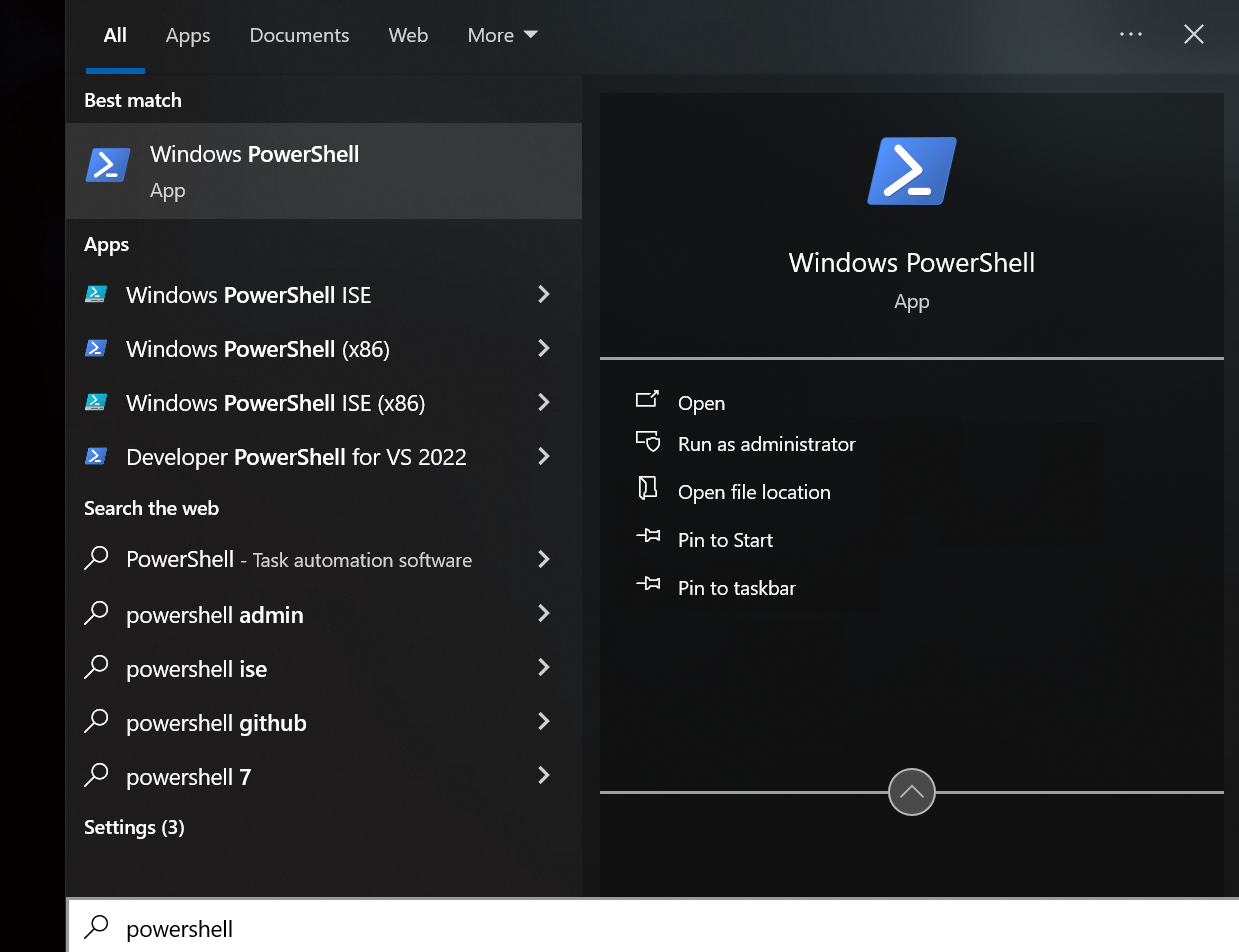Screen dimensions: 1239x952
Task: Choose Pin to taskbar
Action: click(x=737, y=588)
